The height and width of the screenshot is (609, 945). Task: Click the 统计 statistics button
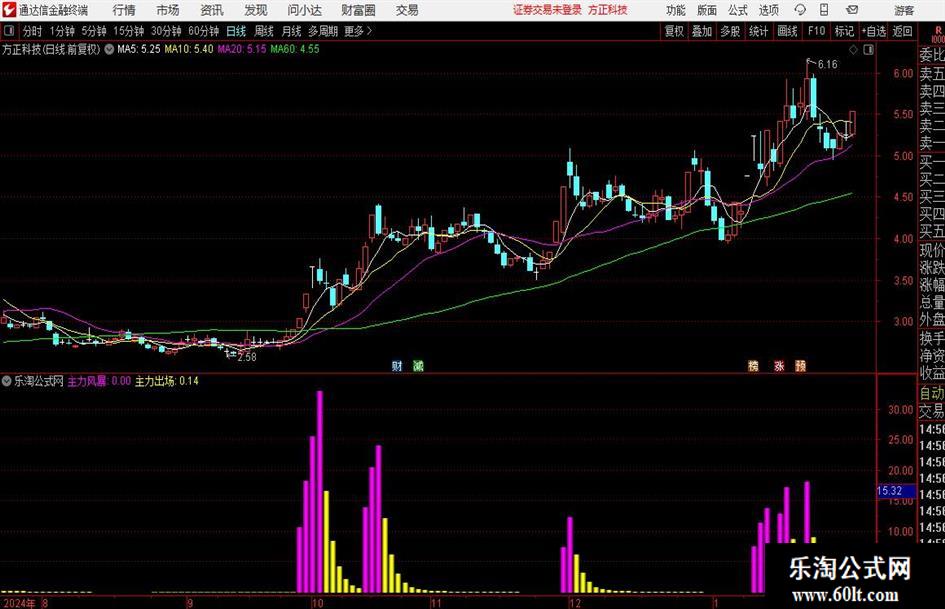tap(758, 31)
